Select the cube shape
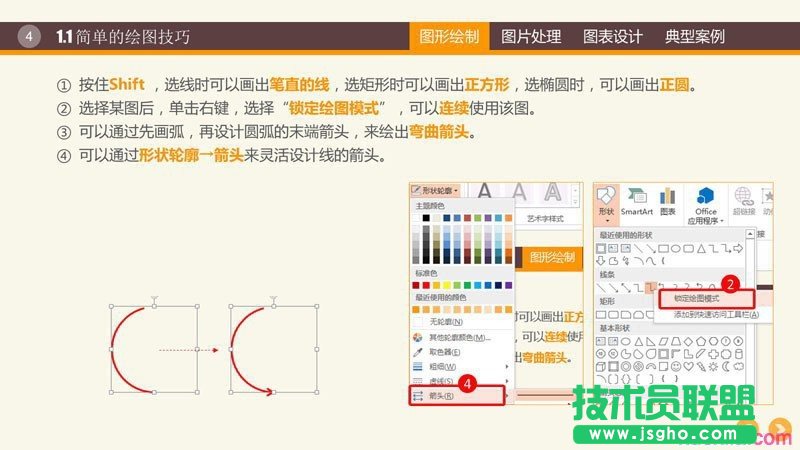Image resolution: width=800 pixels, height=450 pixels. click(x=601, y=367)
